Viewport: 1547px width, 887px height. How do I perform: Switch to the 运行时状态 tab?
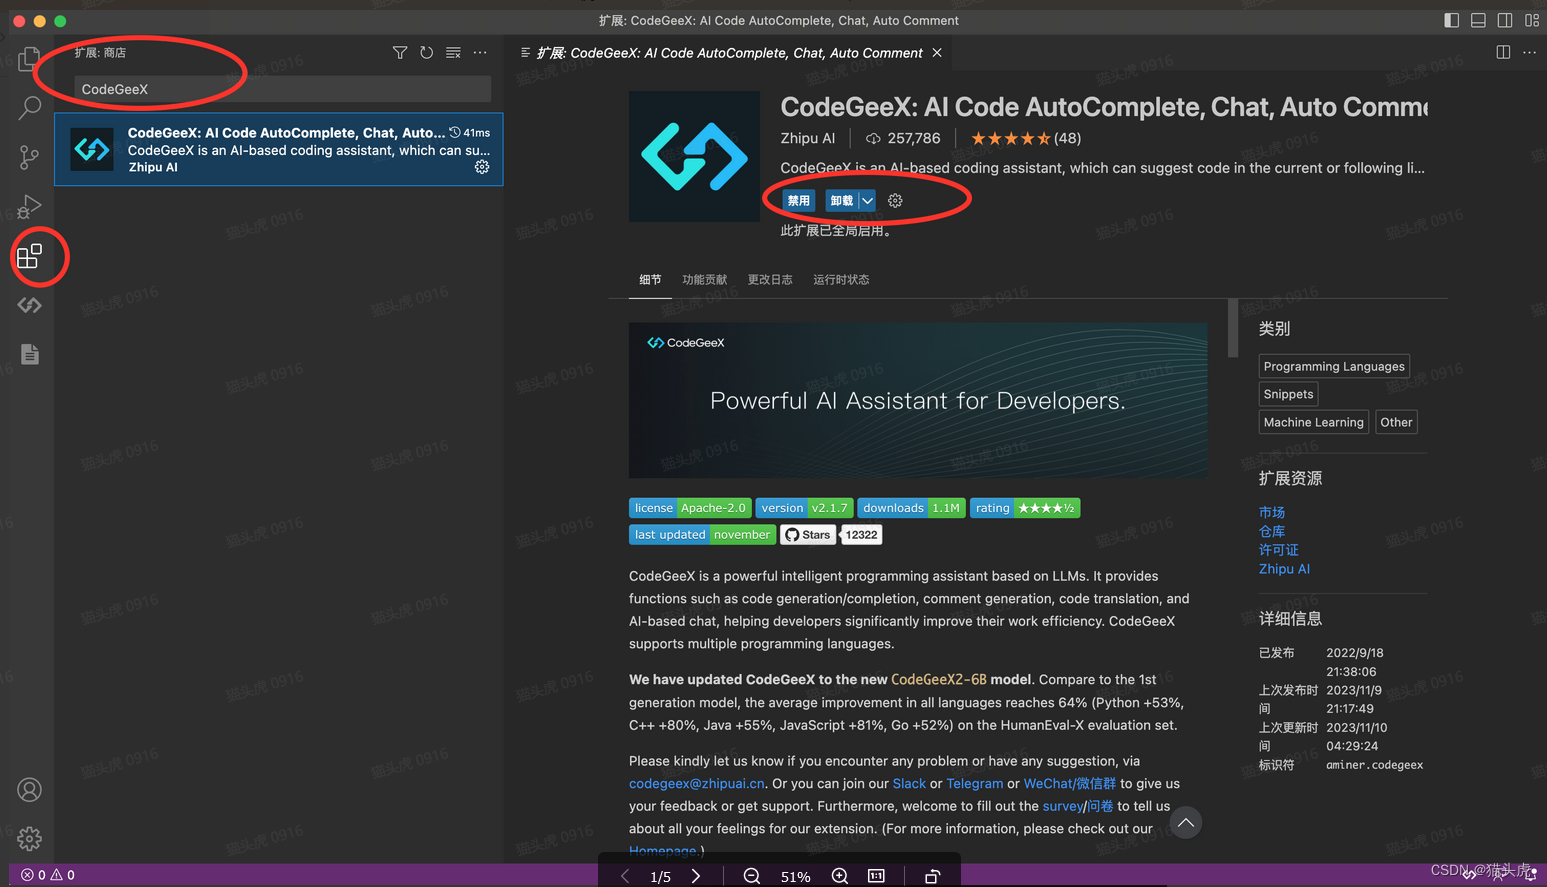(841, 279)
